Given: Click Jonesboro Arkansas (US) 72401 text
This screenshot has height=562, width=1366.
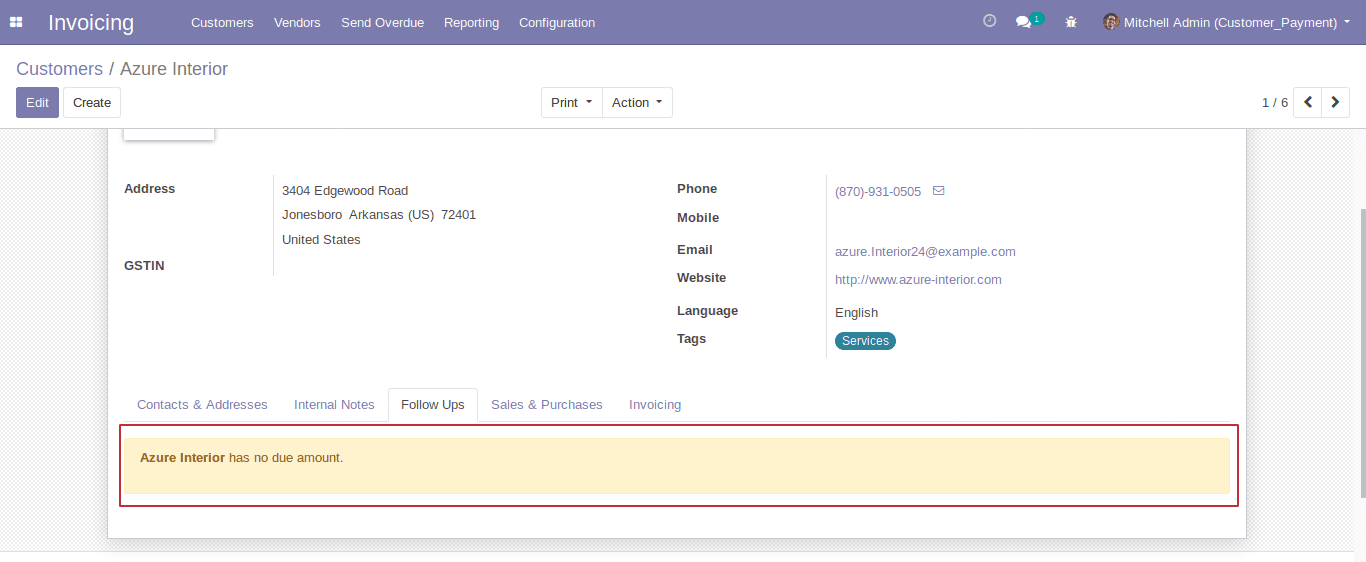Looking at the screenshot, I should click(379, 215).
